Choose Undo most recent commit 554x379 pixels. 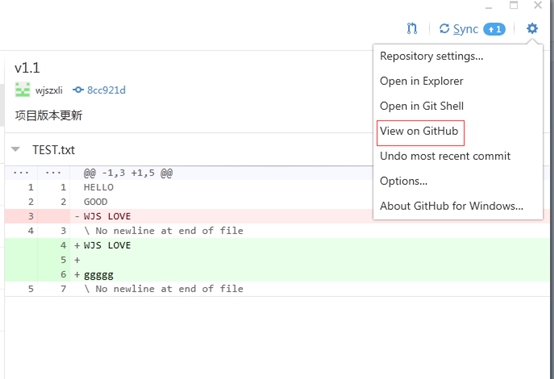pos(445,156)
